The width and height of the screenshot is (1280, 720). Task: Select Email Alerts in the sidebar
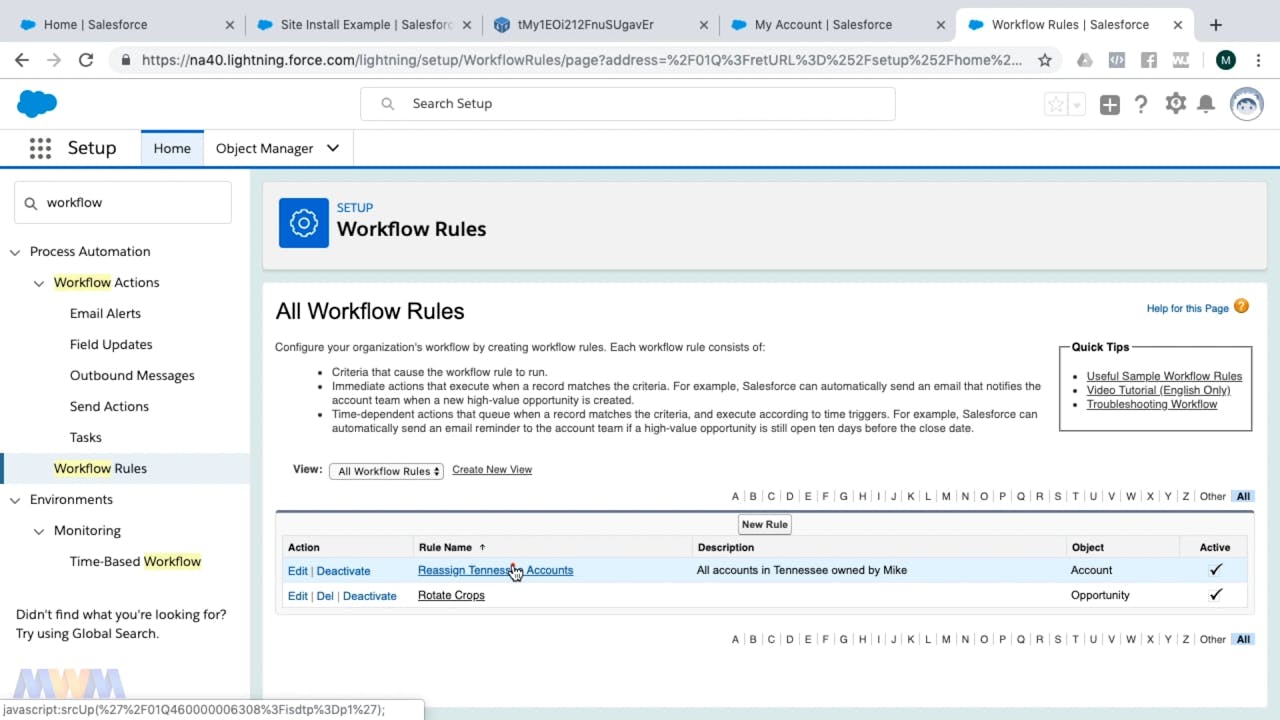click(x=105, y=313)
